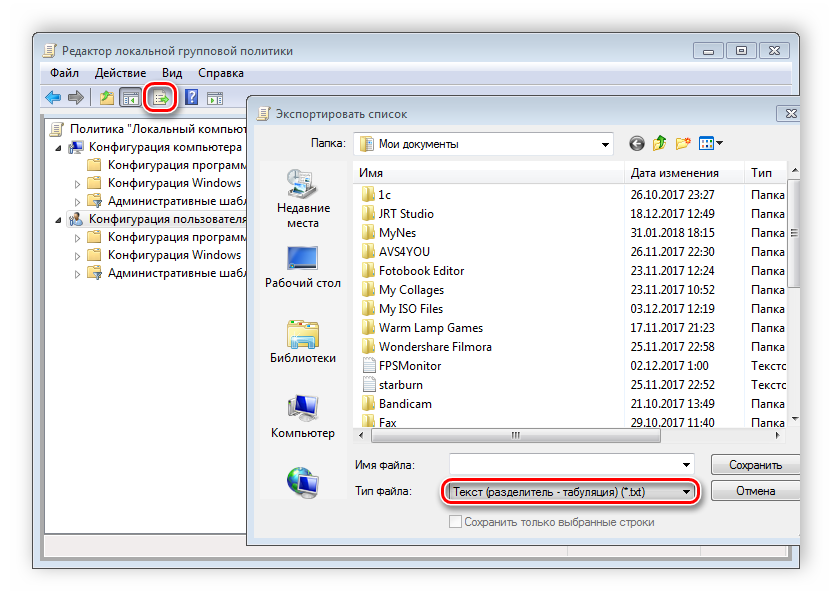
Task: Click the horizontal scrollbar thumb in file list
Action: click(516, 435)
